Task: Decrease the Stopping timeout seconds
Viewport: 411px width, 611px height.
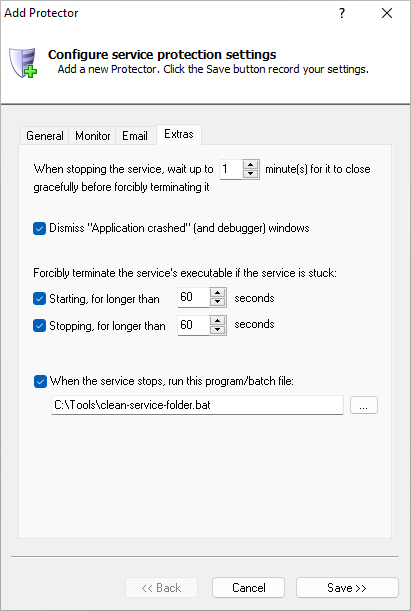Action: 217,330
